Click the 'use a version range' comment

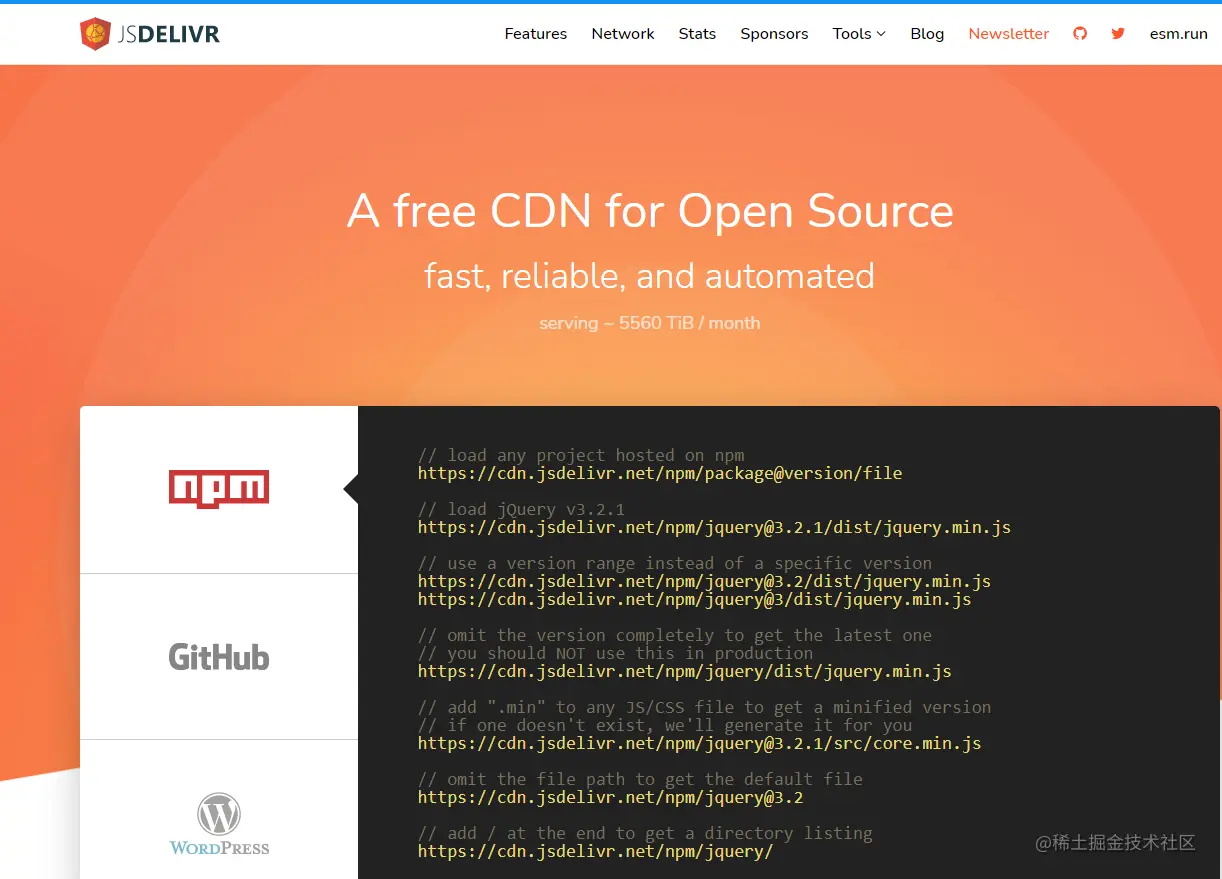[675, 563]
